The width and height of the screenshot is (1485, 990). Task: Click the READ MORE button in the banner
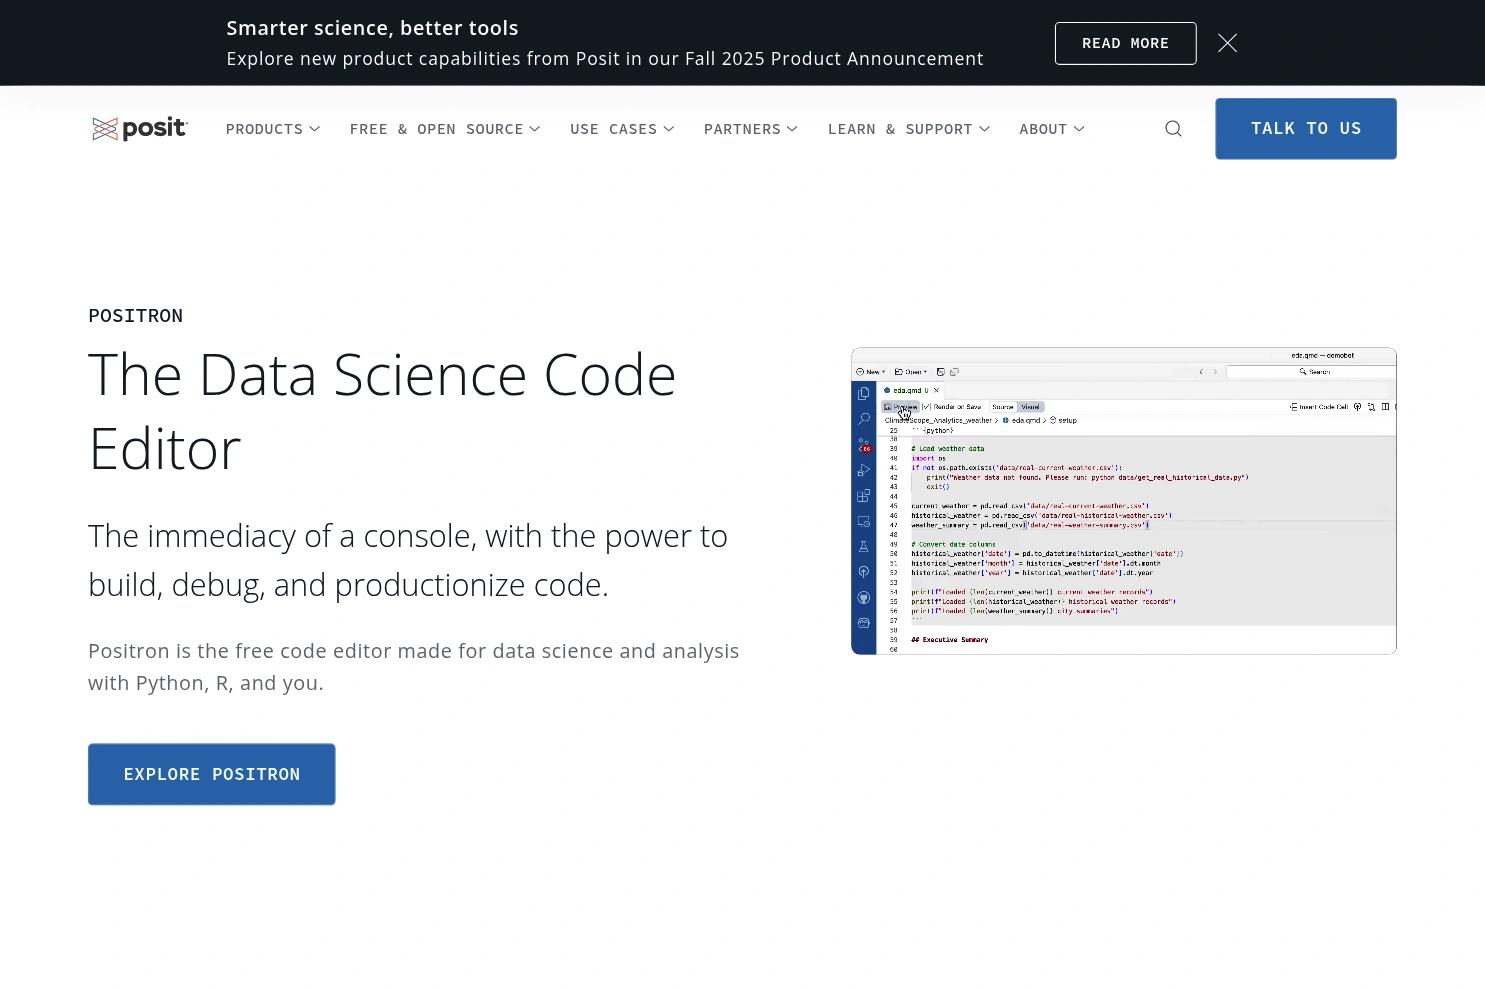pos(1125,43)
